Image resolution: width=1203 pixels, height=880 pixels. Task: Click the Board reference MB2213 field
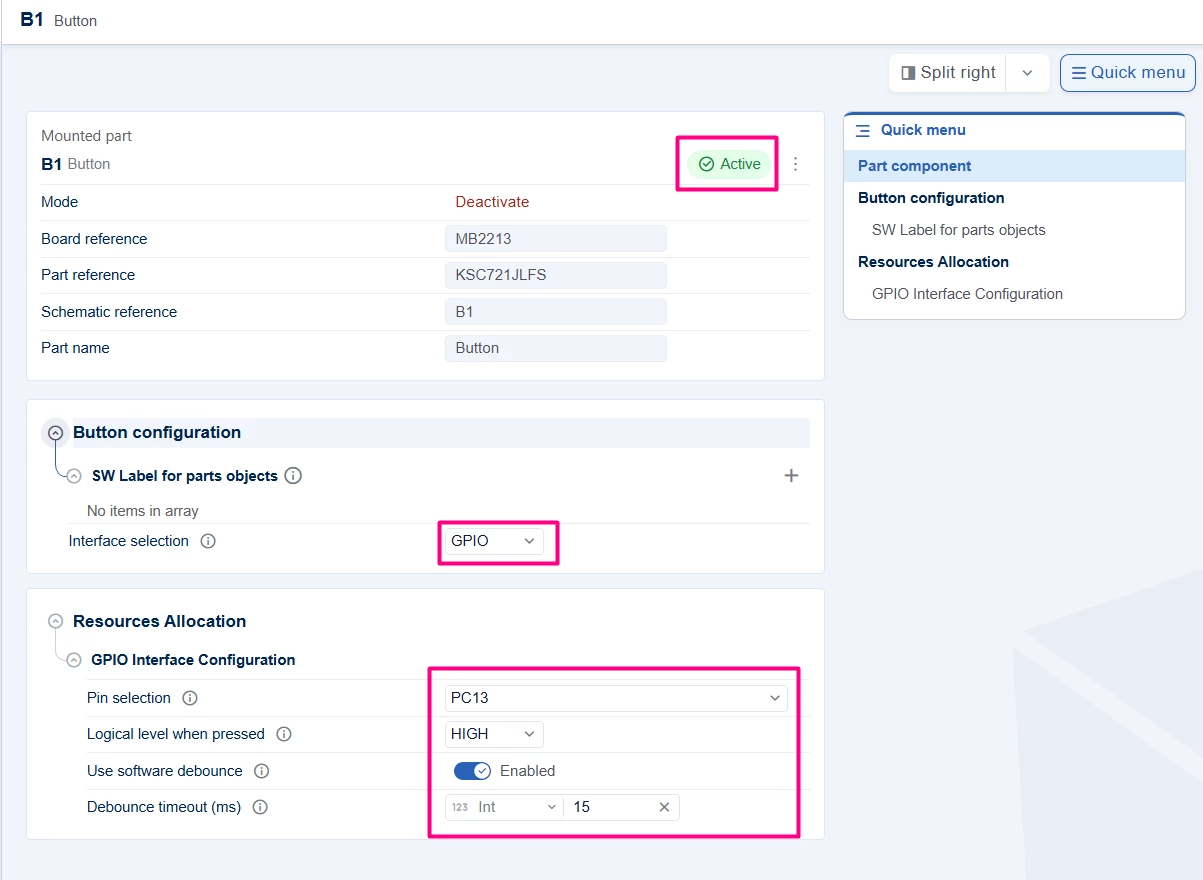click(556, 239)
